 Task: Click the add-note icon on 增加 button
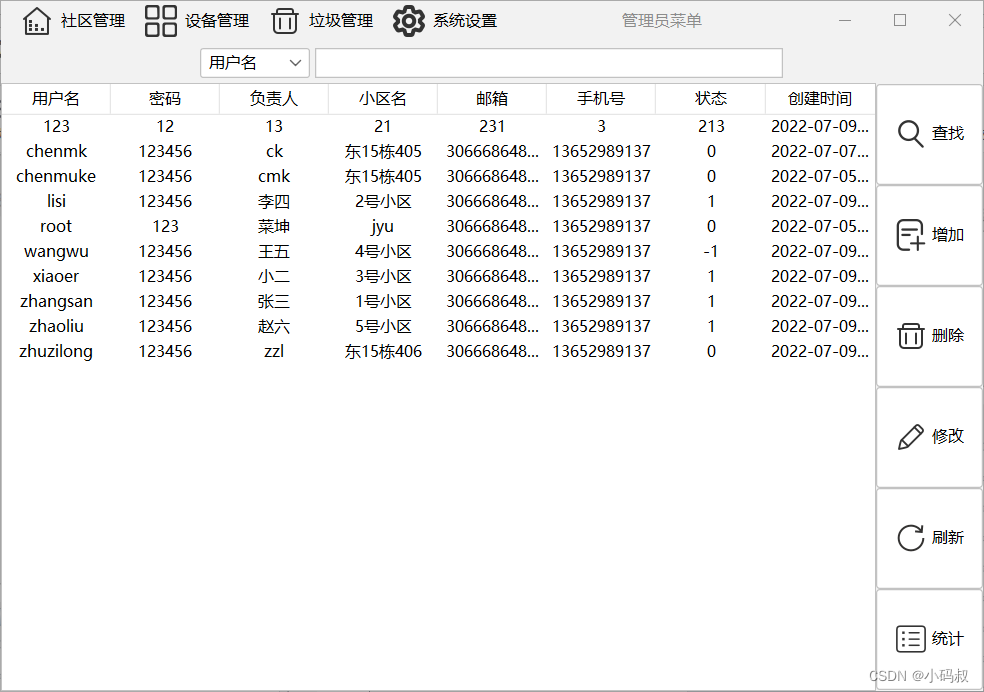[910, 235]
